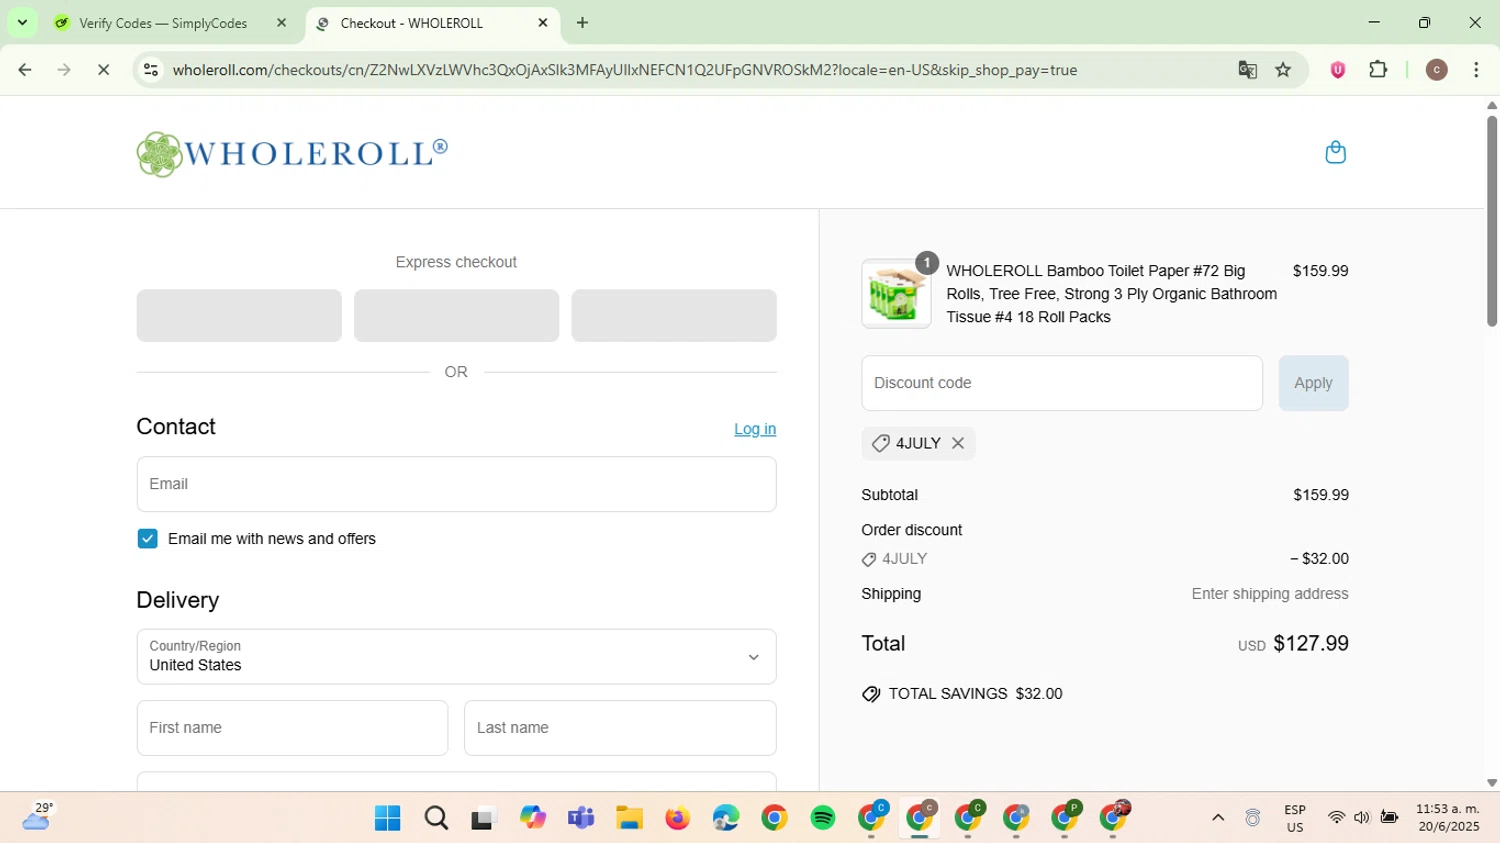Viewport: 1500px width, 843px height.
Task: Click the 4JULY discount tag chip
Action: (x=918, y=443)
